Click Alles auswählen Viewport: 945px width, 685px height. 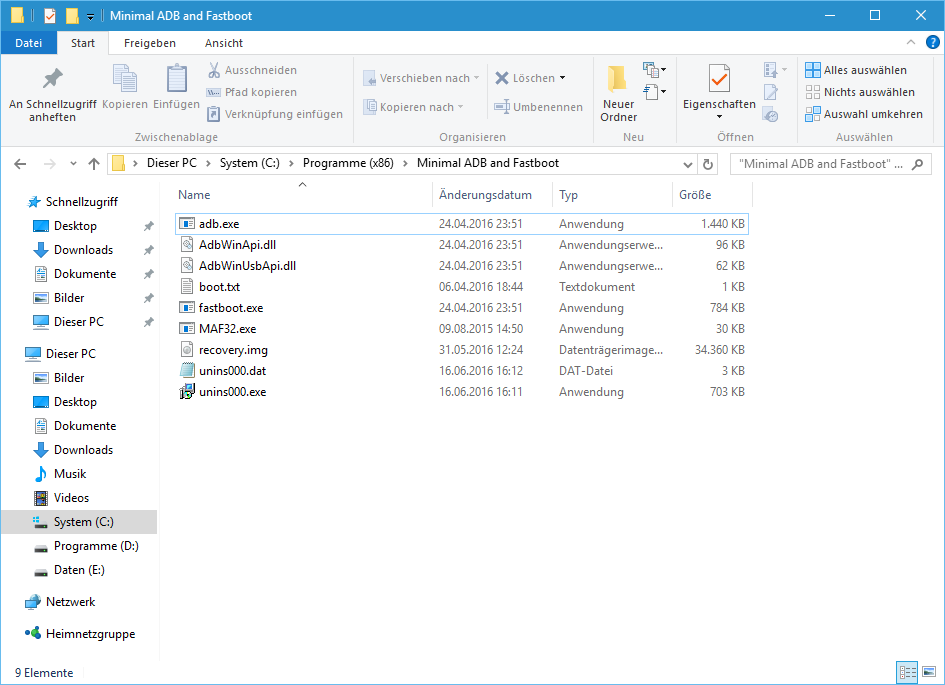tap(856, 70)
